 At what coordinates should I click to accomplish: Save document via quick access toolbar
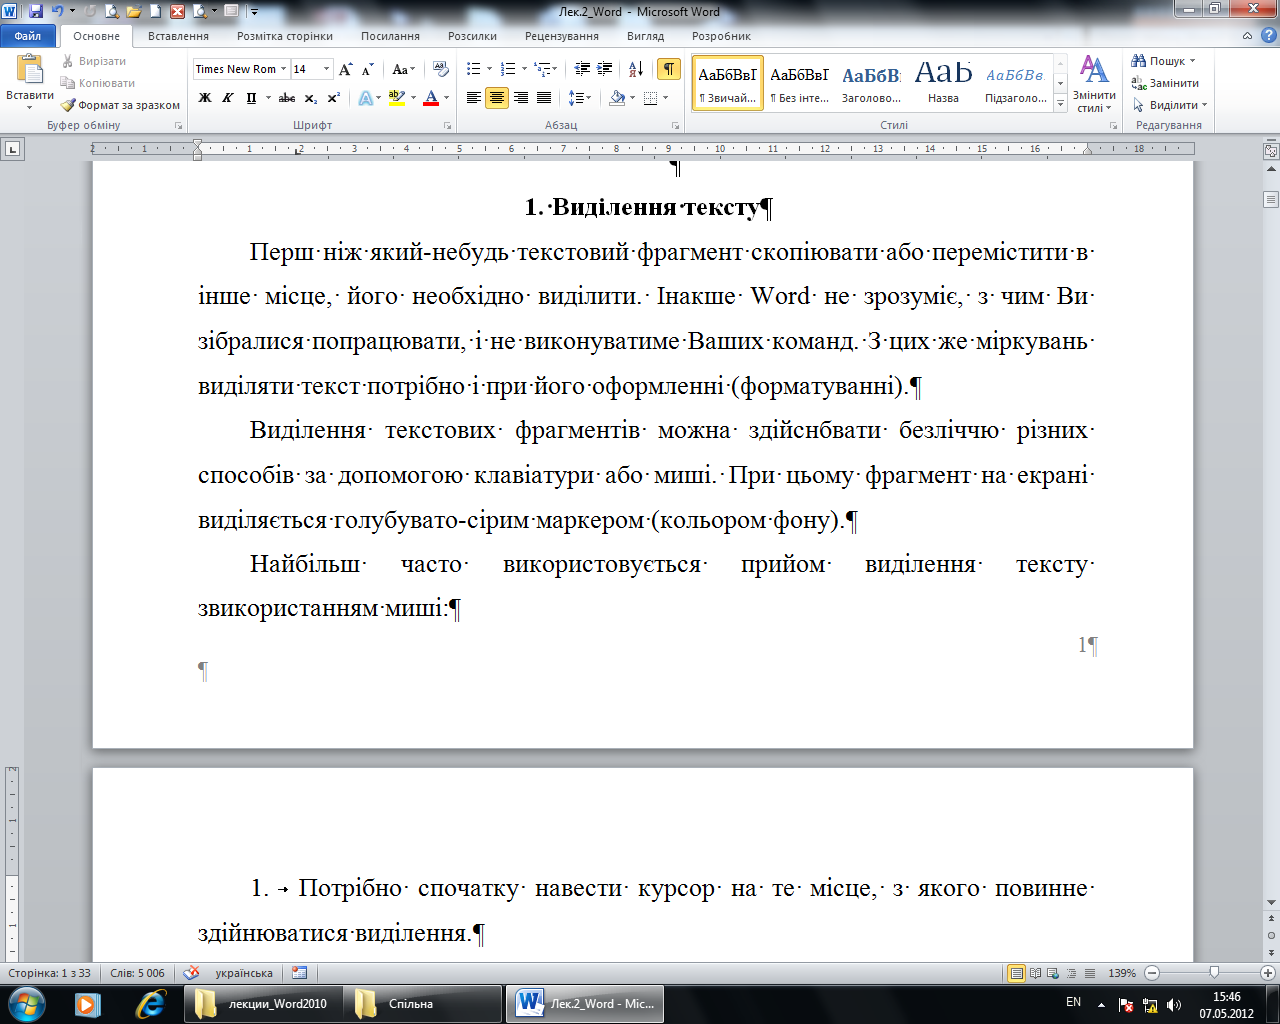(36, 12)
